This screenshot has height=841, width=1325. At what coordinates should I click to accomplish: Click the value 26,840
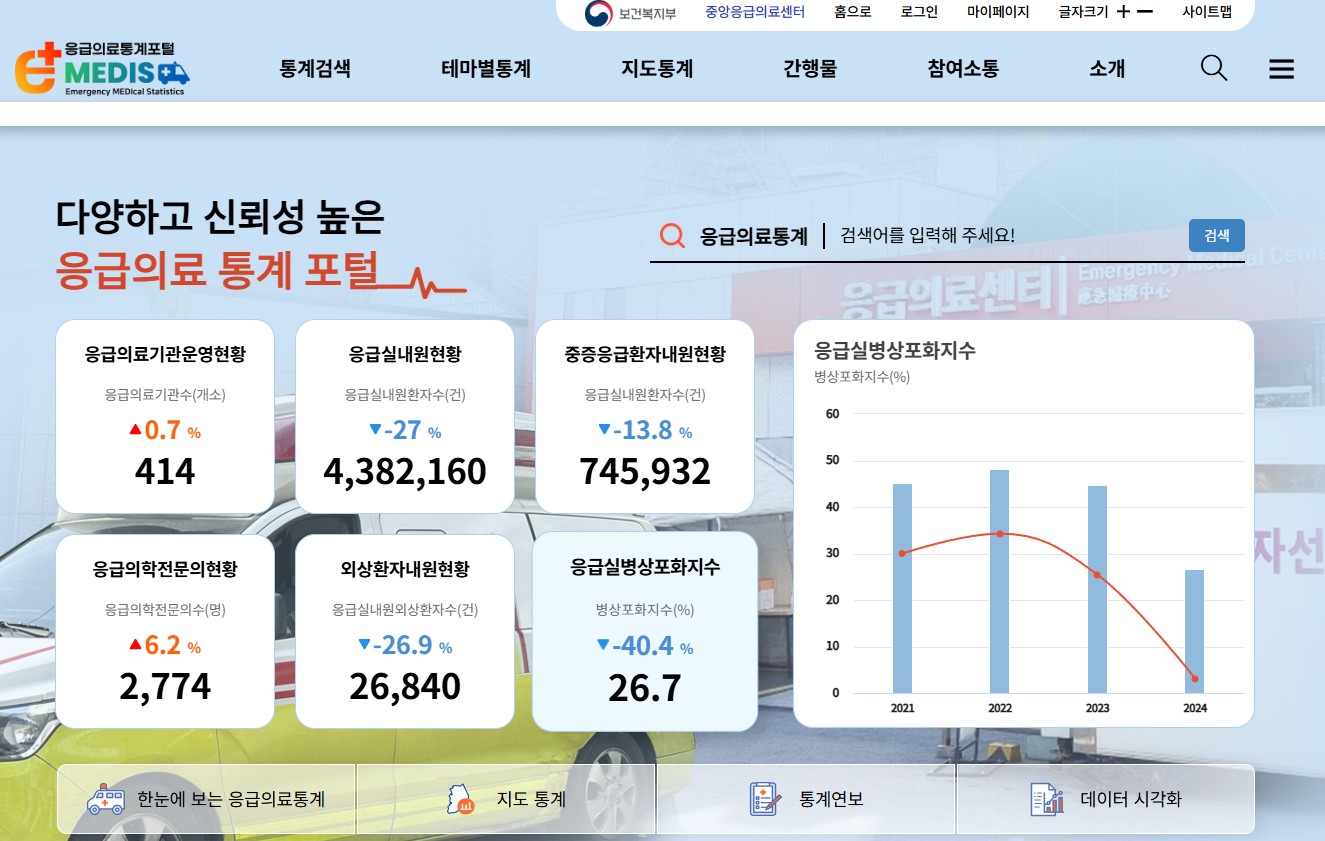(405, 686)
